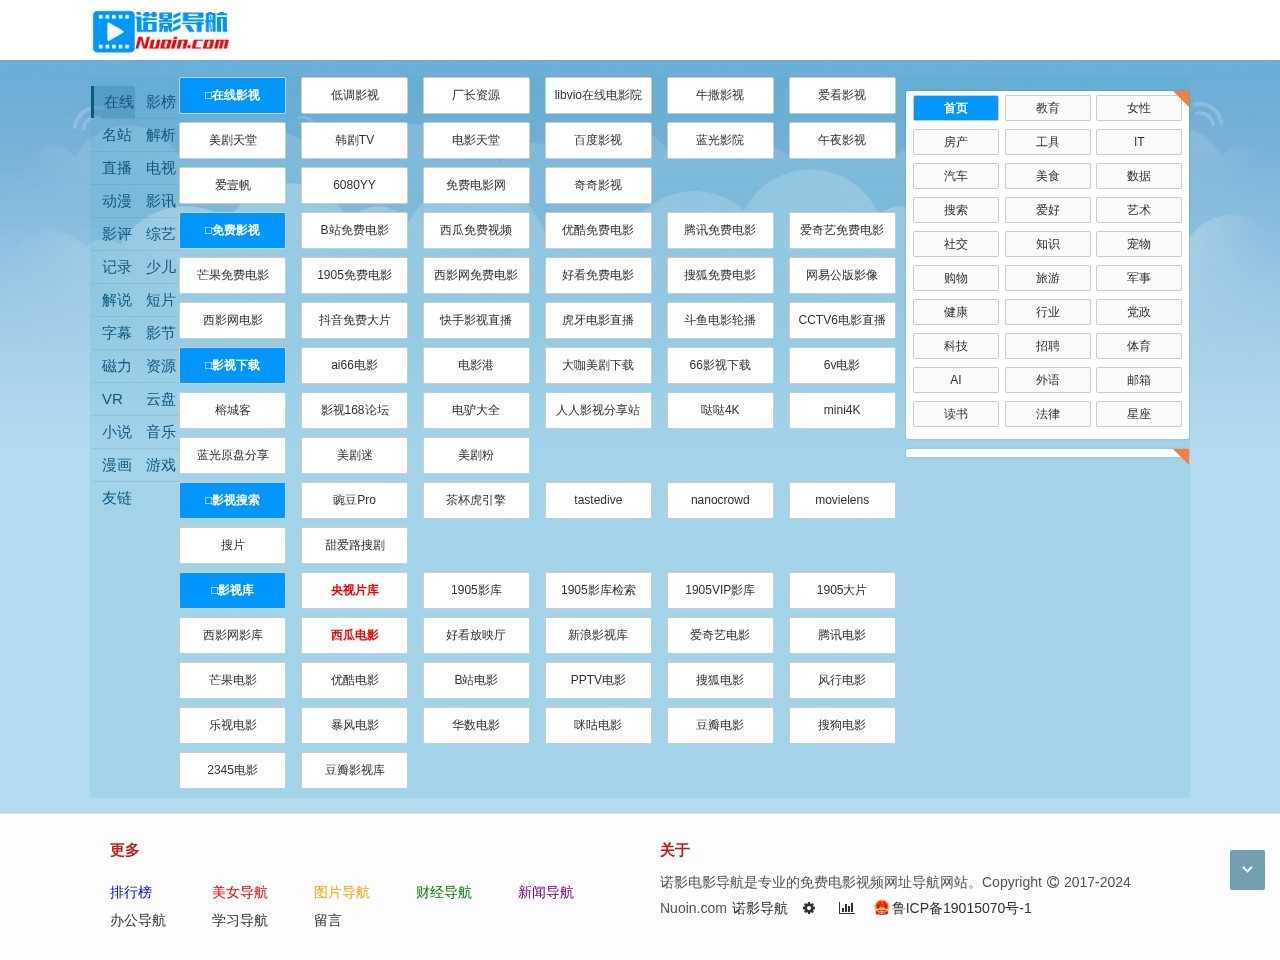Screen dimensions: 1280x960
Task: Open the 磁力 sidebar category
Action: (117, 366)
